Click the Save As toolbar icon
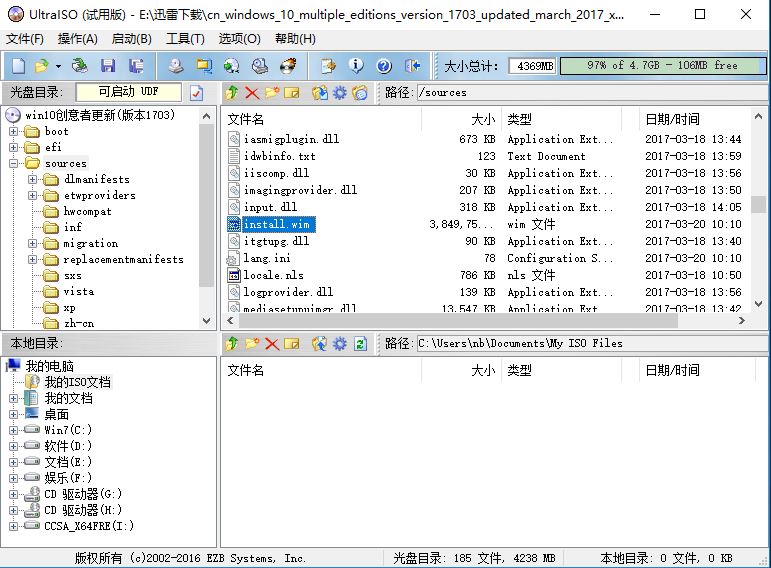 click(x=136, y=65)
